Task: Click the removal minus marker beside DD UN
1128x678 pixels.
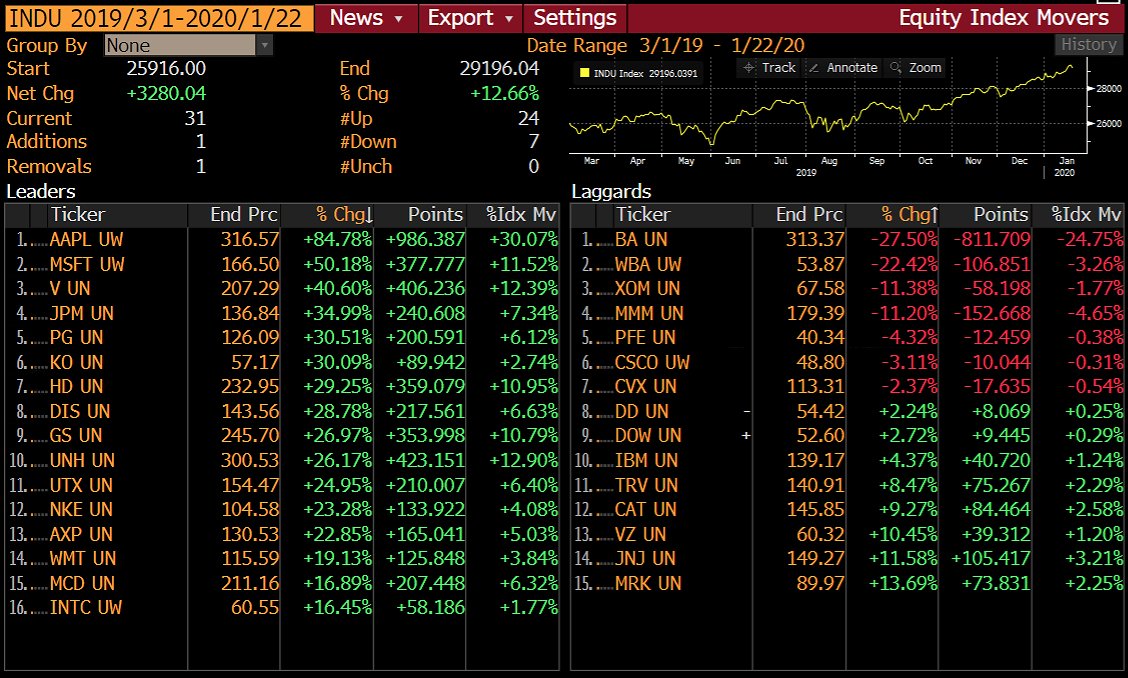Action: tap(747, 412)
